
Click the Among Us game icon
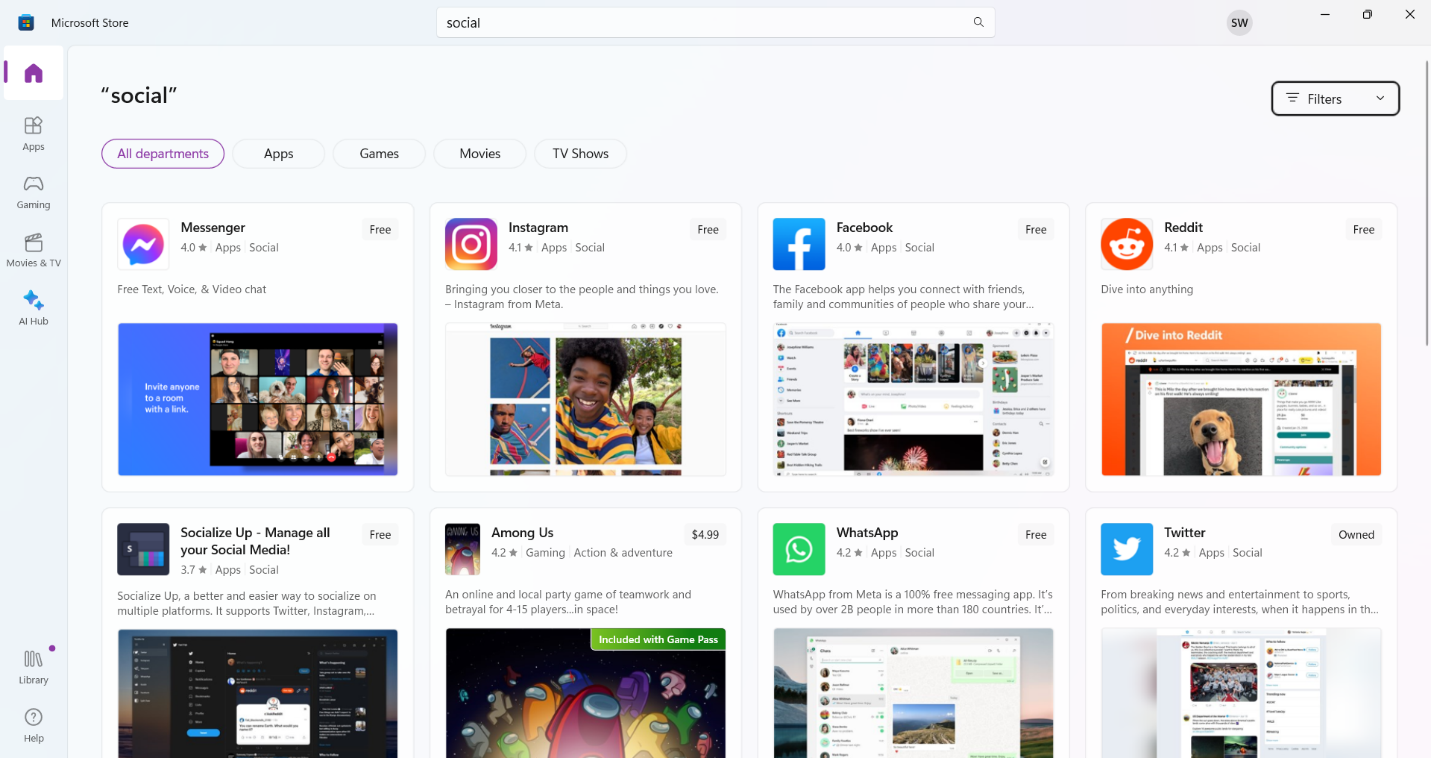[463, 549]
